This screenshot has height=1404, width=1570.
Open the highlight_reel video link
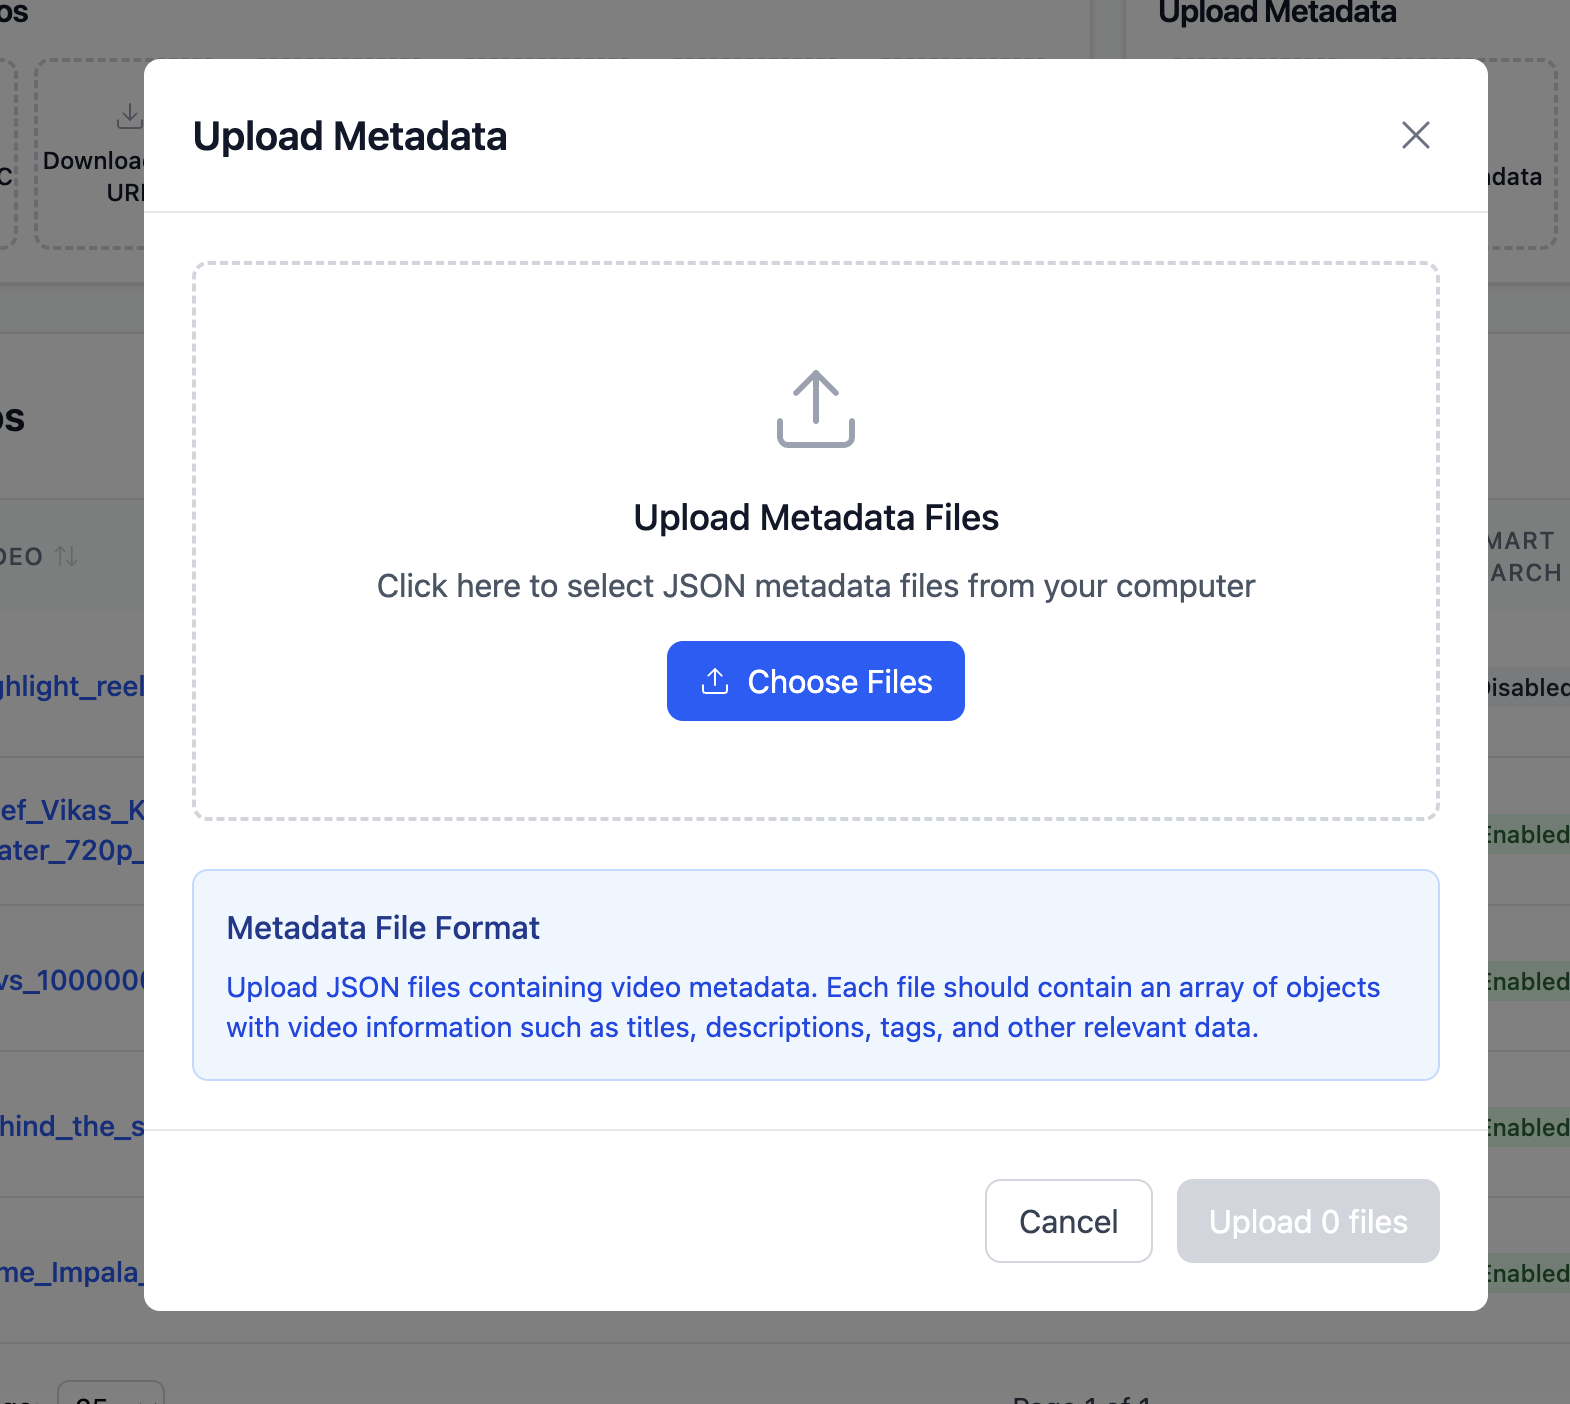[72, 686]
